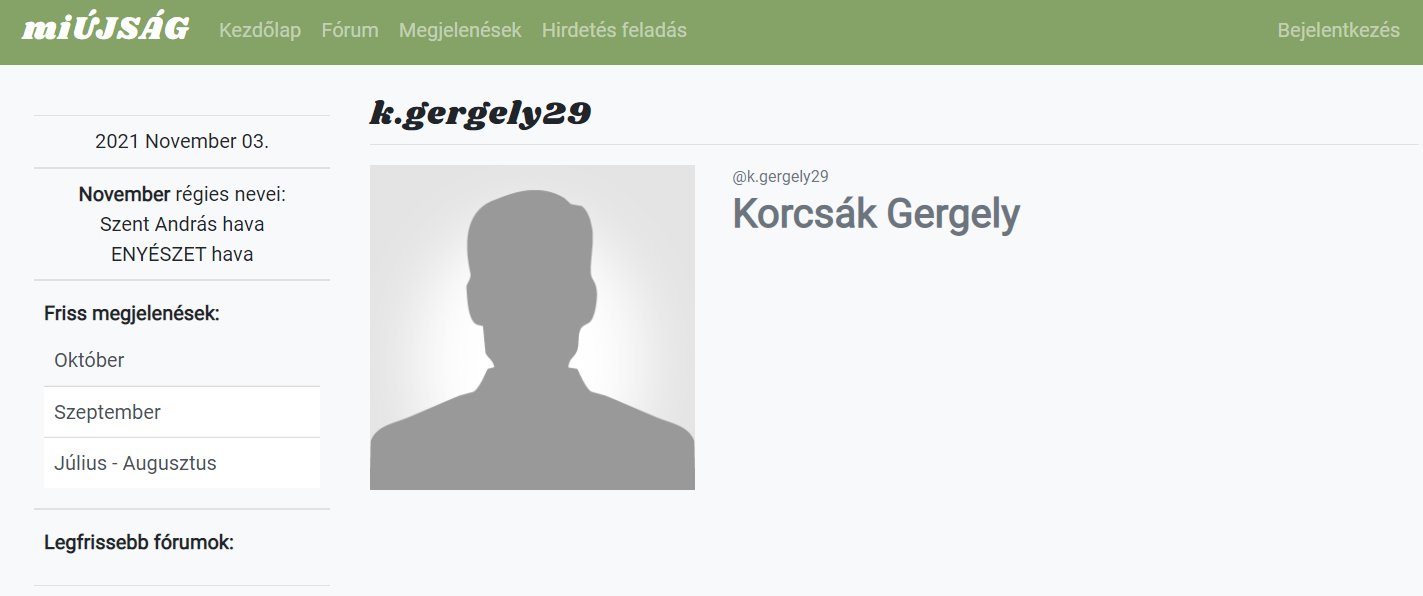Open the Október issue
Image resolution: width=1423 pixels, height=596 pixels.
pyautogui.click(x=182, y=360)
